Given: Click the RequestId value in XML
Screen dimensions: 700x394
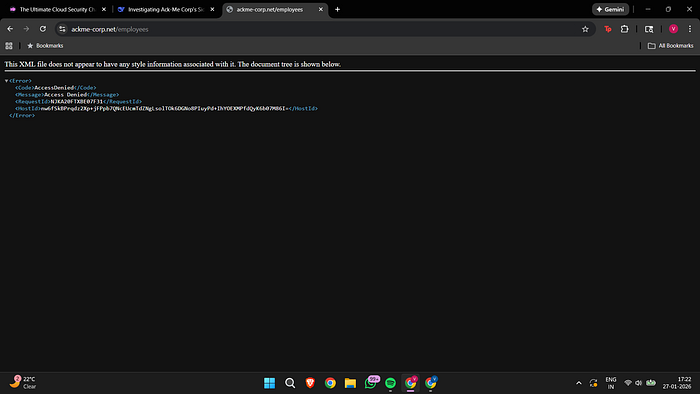Looking at the screenshot, I should [x=77, y=102].
